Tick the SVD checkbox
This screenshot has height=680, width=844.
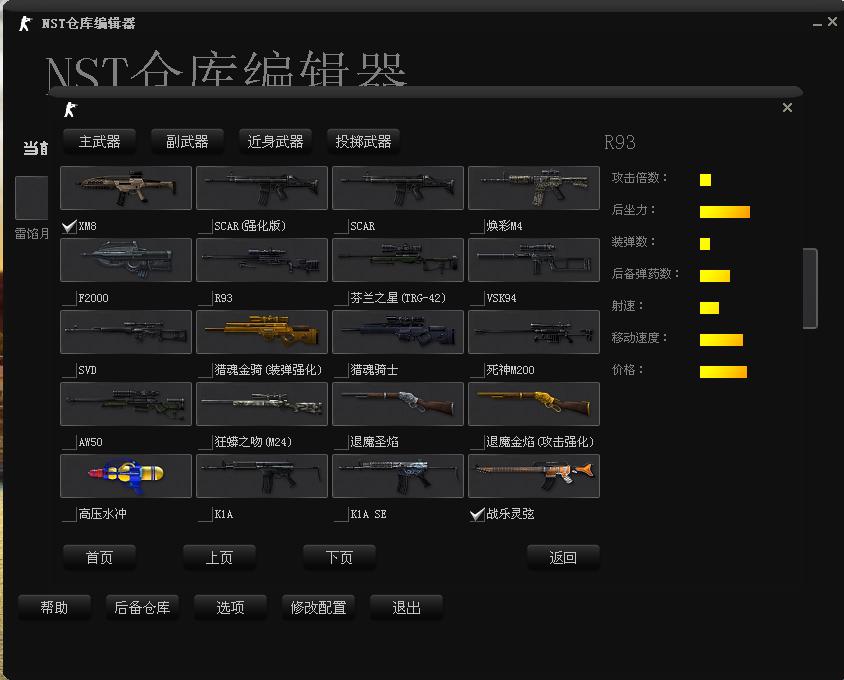[x=69, y=371]
